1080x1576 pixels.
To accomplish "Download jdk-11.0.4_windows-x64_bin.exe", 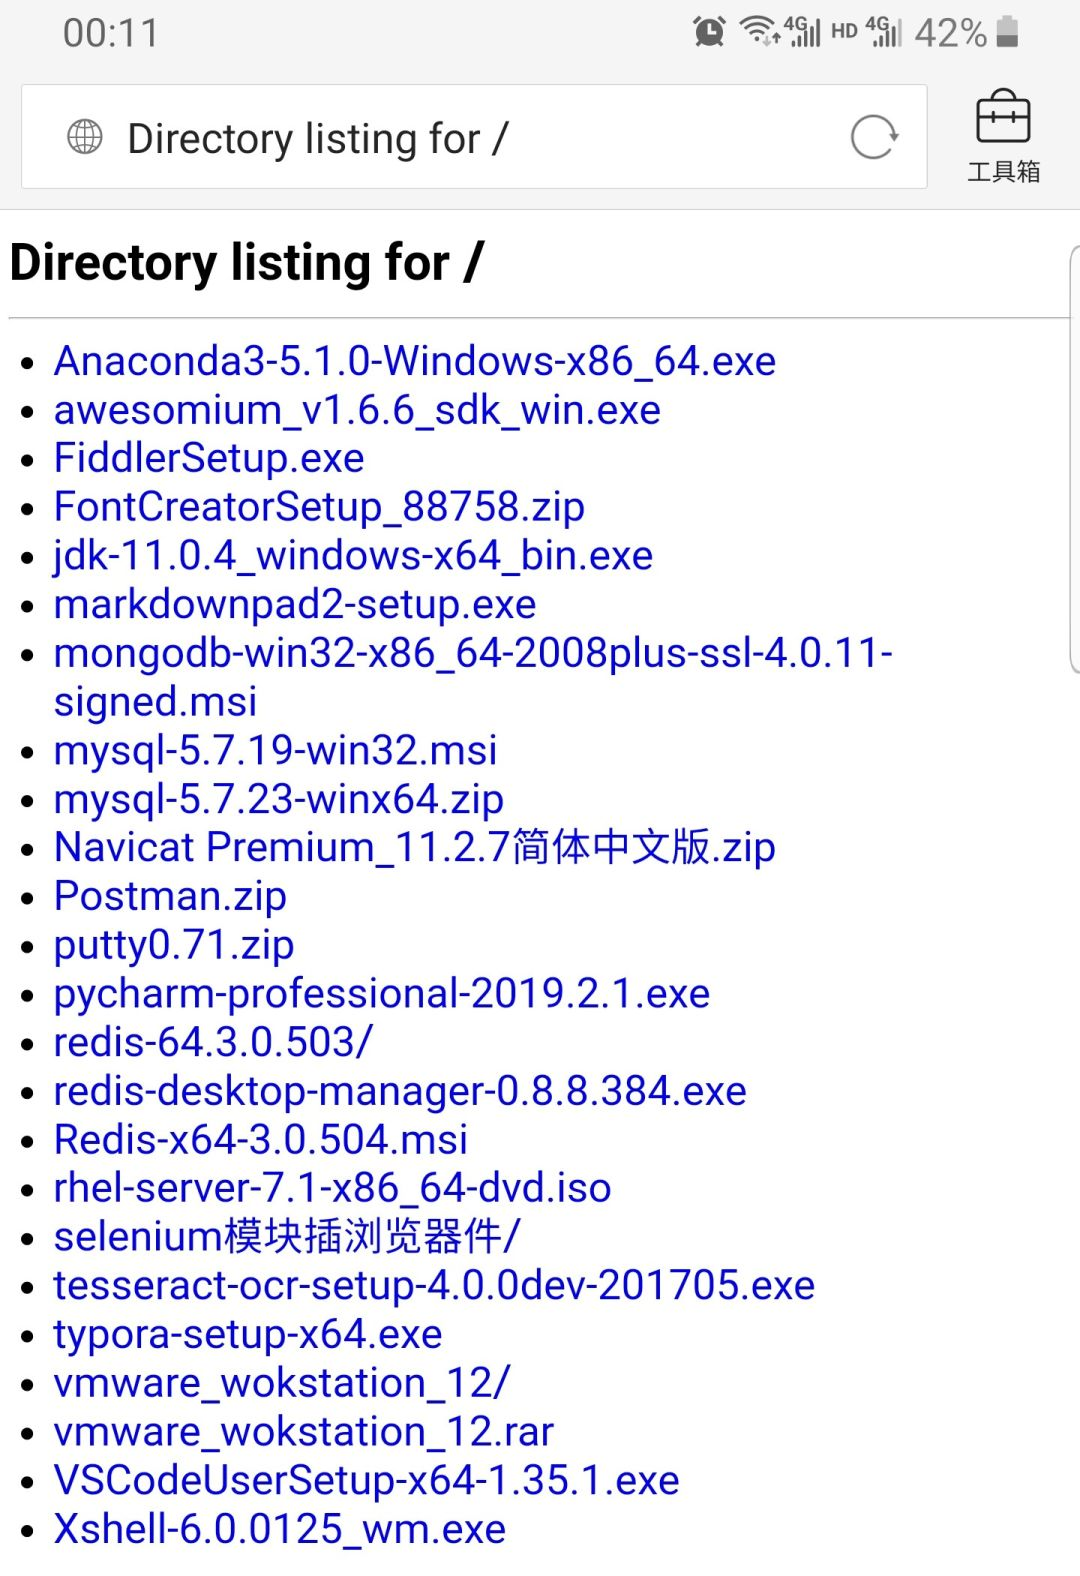I will [353, 556].
